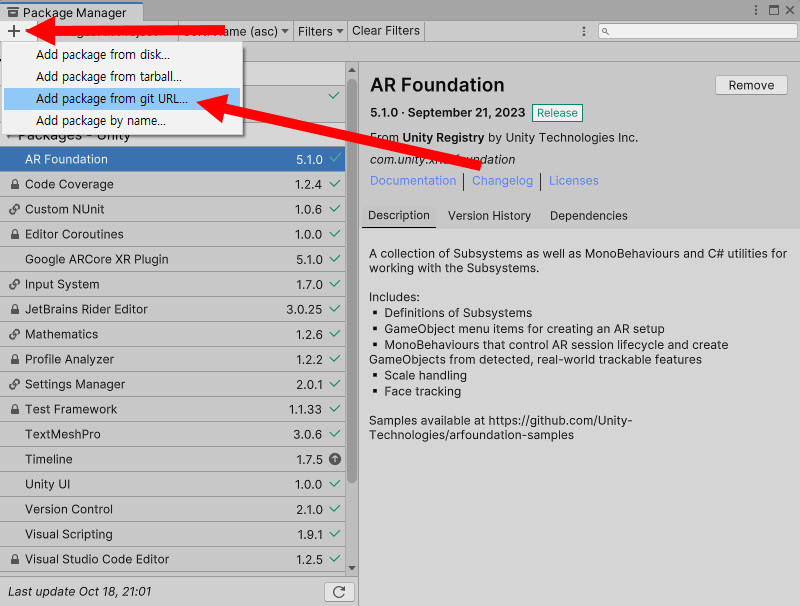
Task: Open the window kebab menu in title bar
Action: click(x=756, y=10)
